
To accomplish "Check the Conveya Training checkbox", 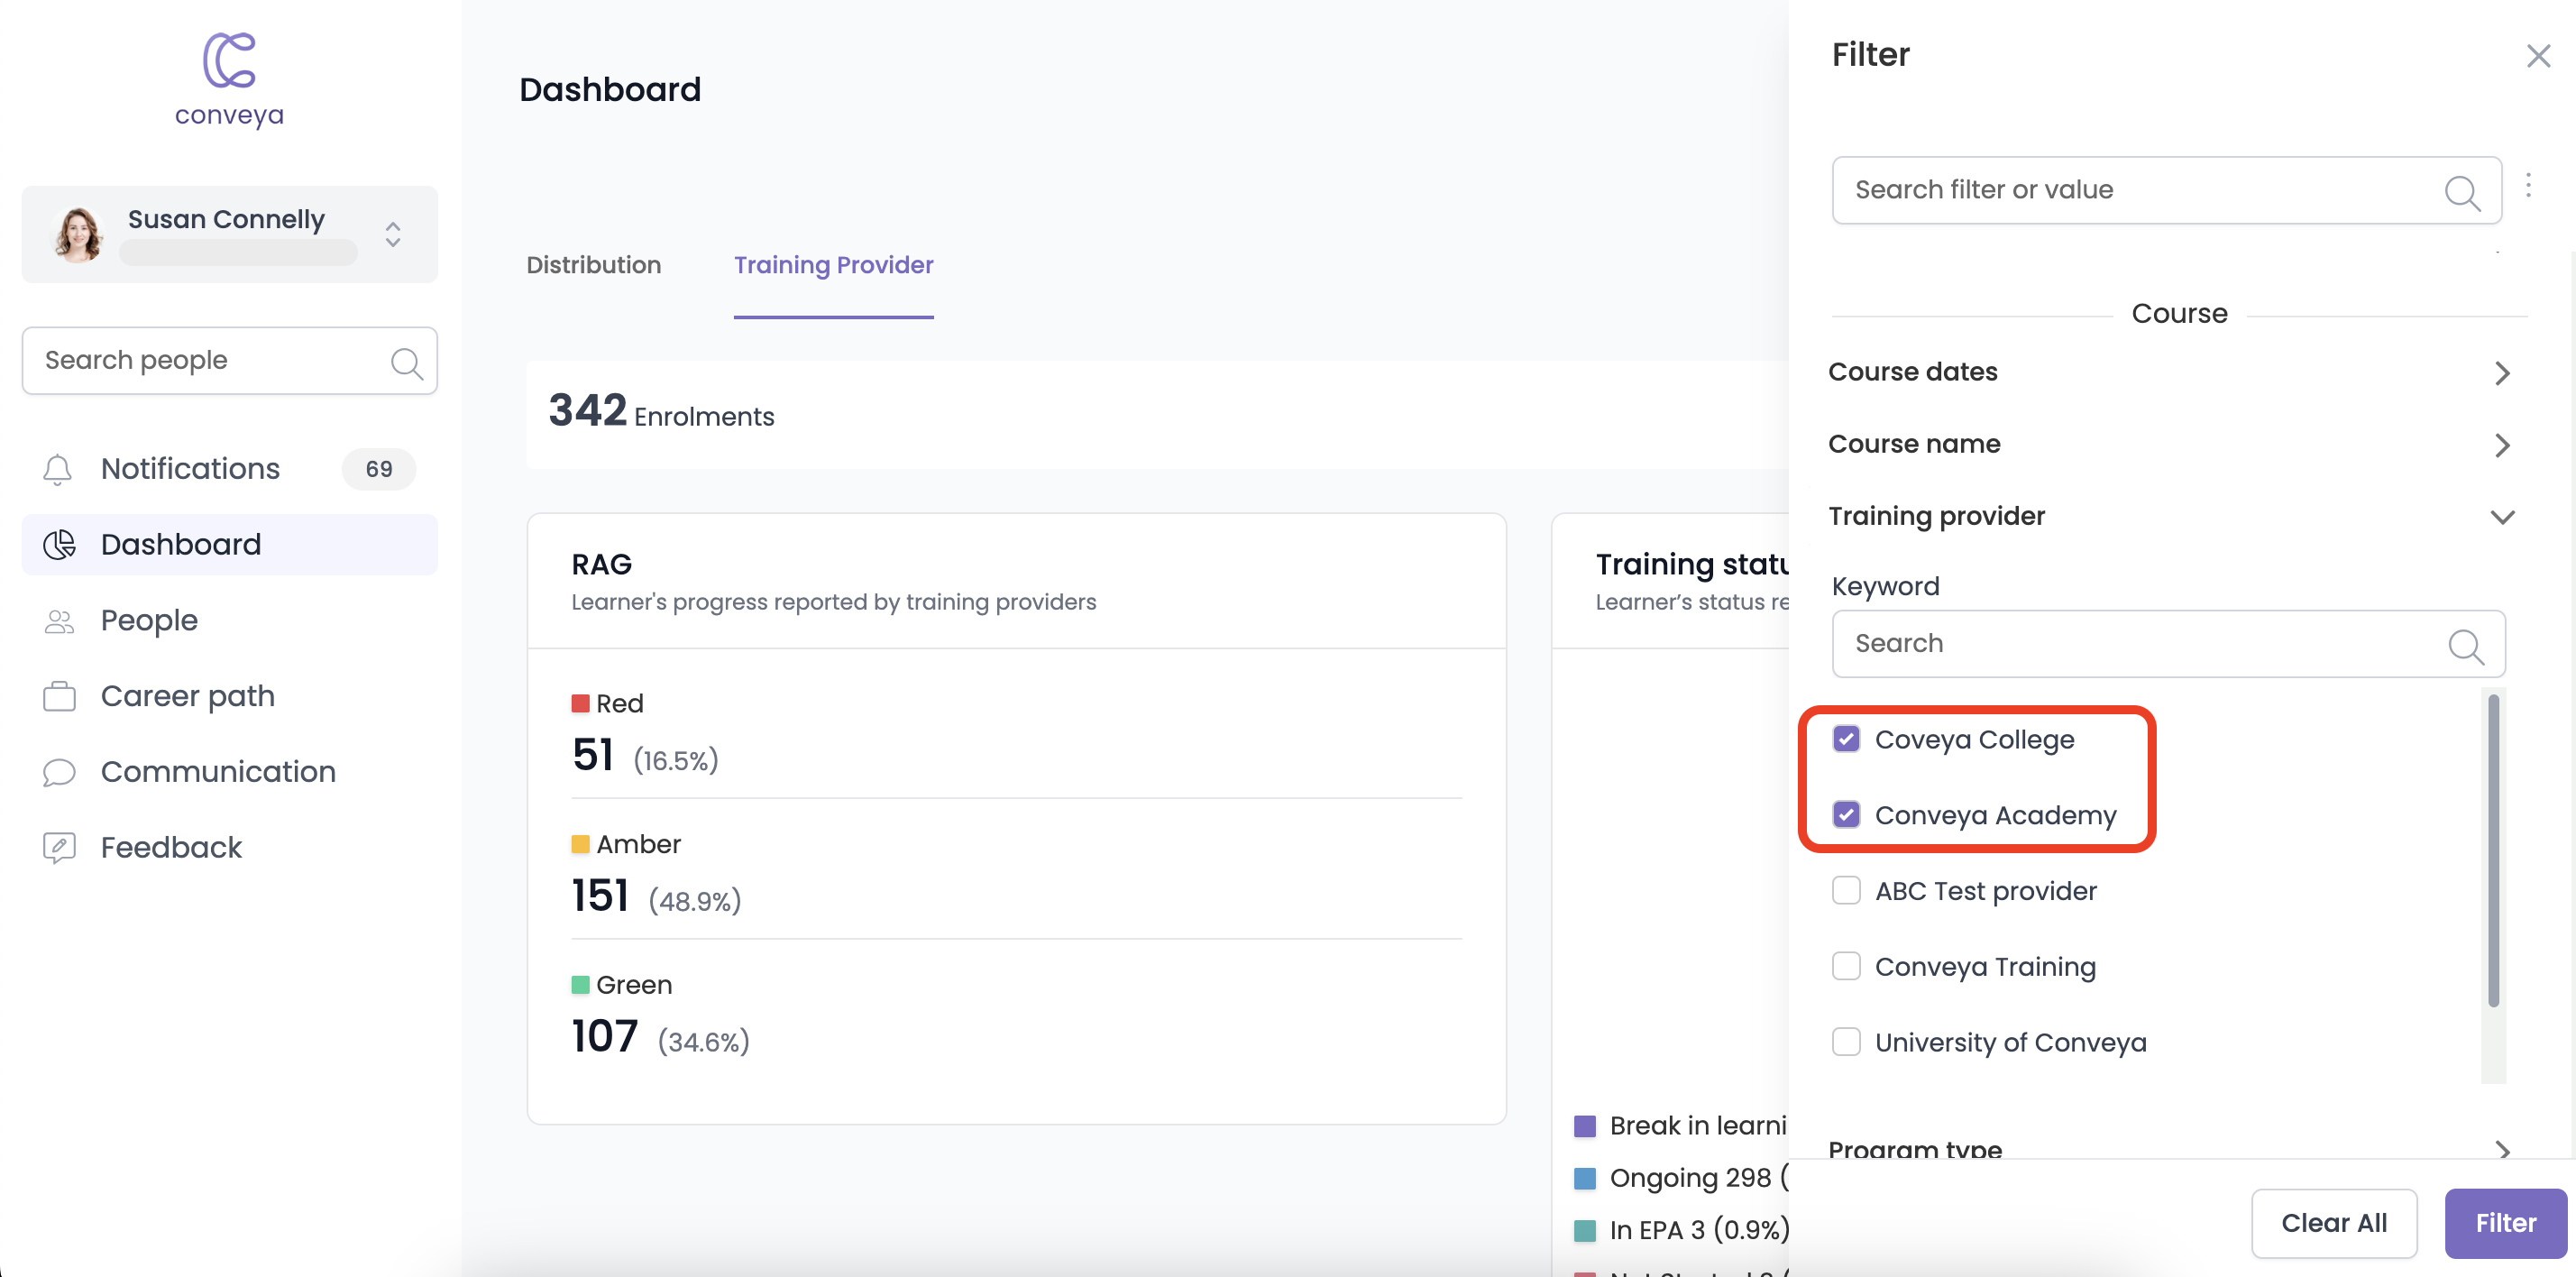I will pyautogui.click(x=1846, y=966).
